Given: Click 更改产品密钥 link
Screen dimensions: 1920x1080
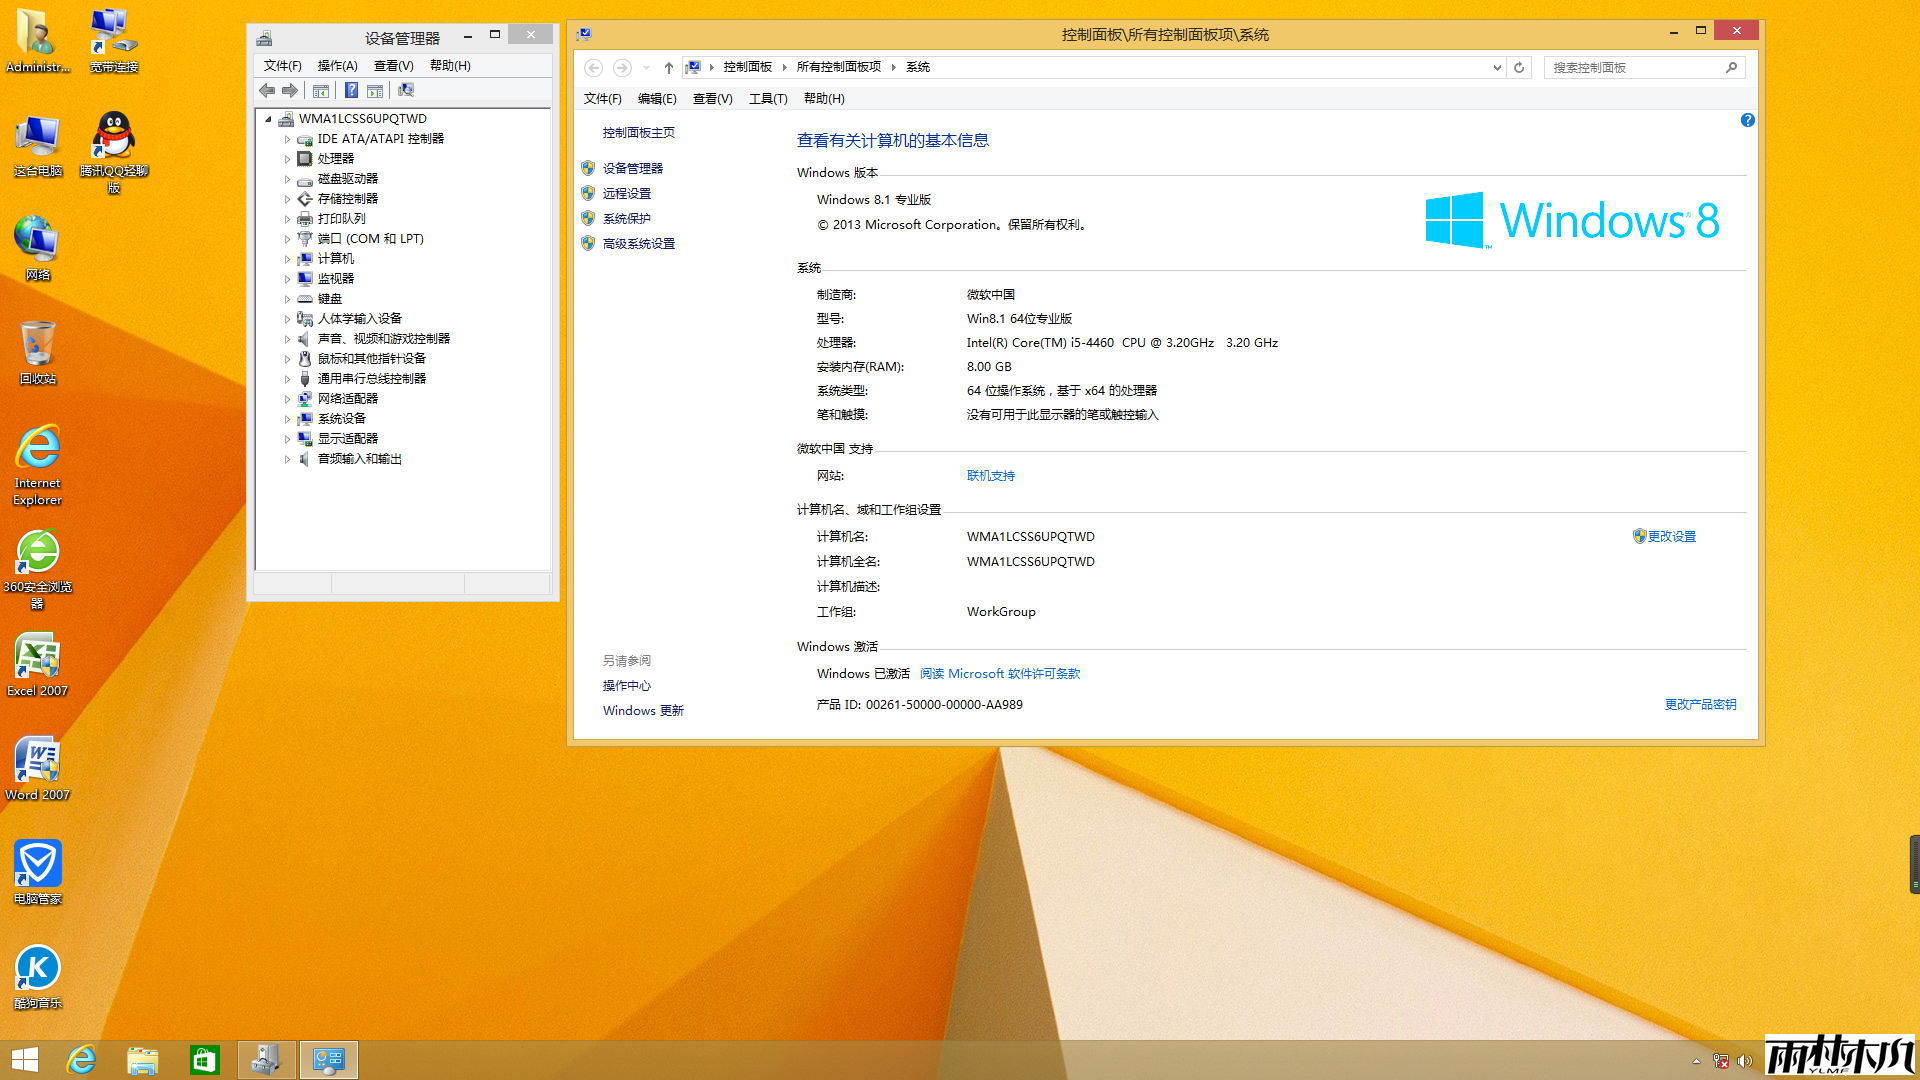Looking at the screenshot, I should (1700, 705).
